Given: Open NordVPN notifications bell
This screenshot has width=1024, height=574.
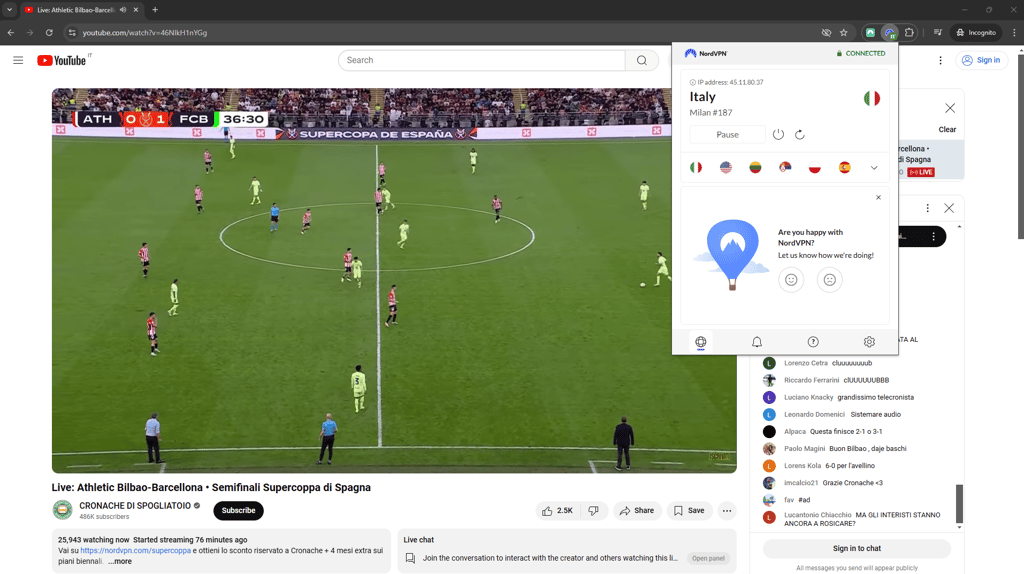Looking at the screenshot, I should (756, 342).
